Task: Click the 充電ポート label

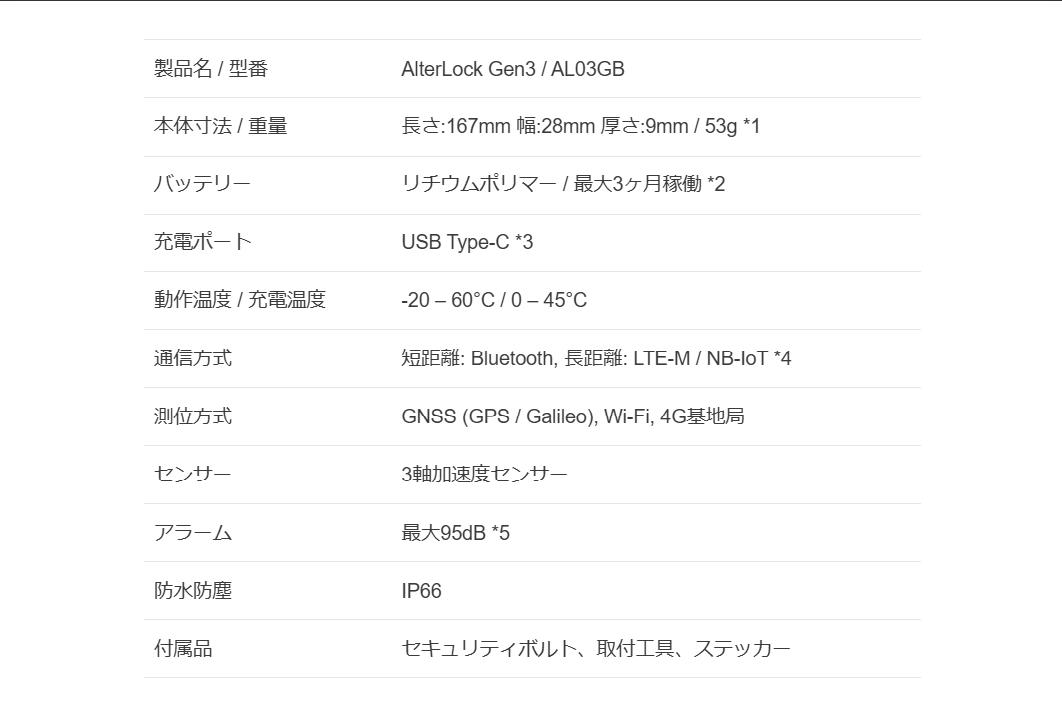Action: (203, 243)
